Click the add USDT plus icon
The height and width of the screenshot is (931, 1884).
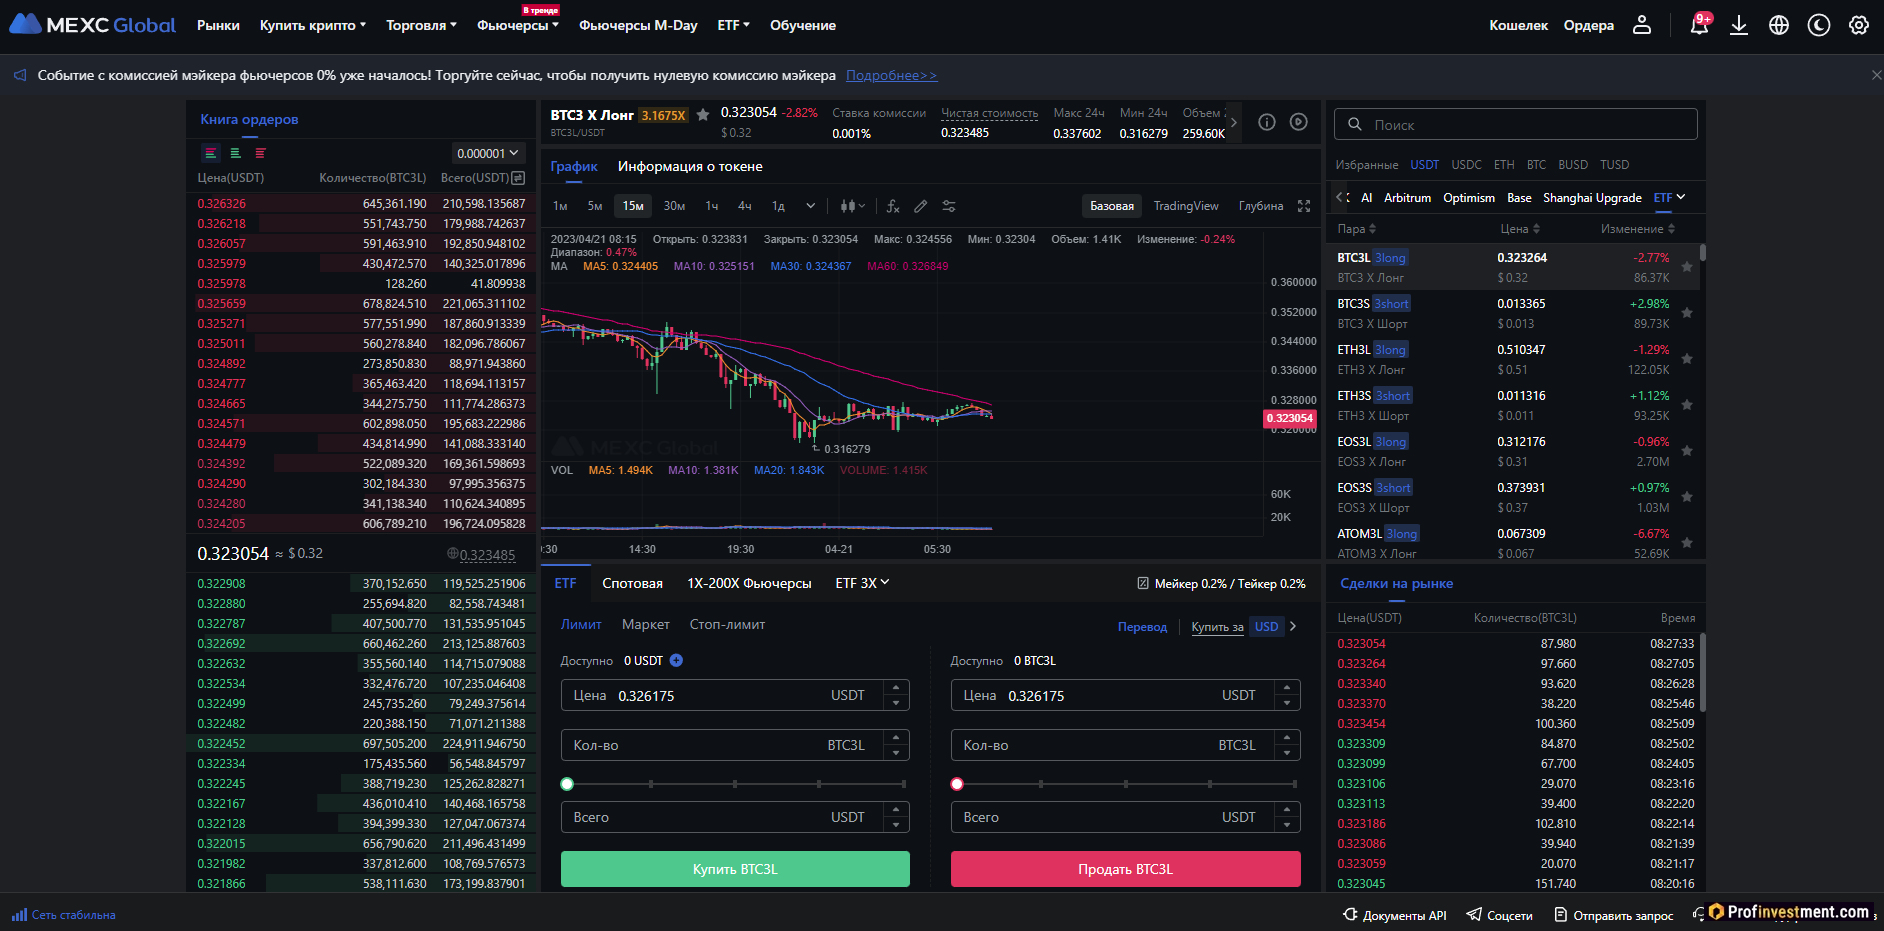(x=676, y=660)
